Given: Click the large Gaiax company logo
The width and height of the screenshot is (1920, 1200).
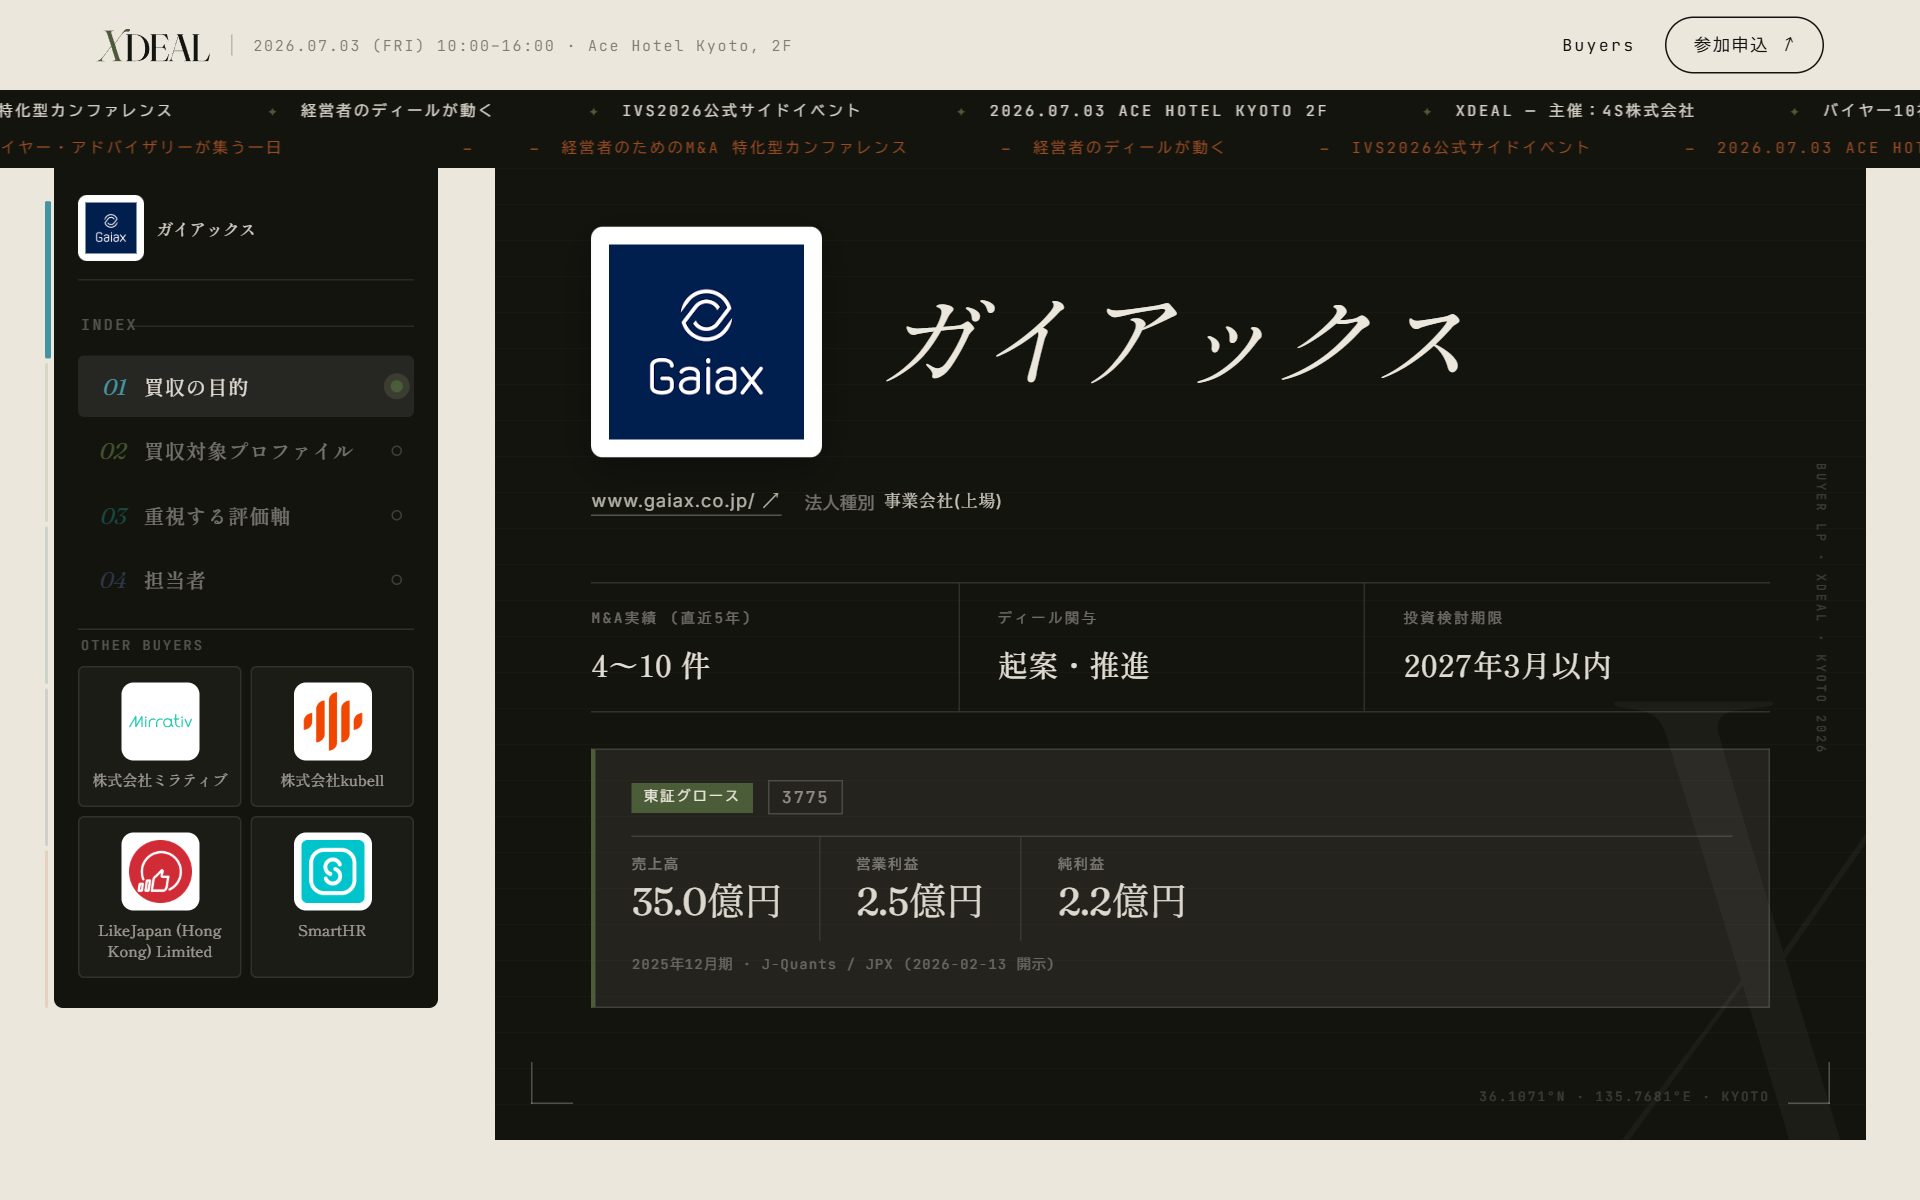Looking at the screenshot, I should click(706, 342).
